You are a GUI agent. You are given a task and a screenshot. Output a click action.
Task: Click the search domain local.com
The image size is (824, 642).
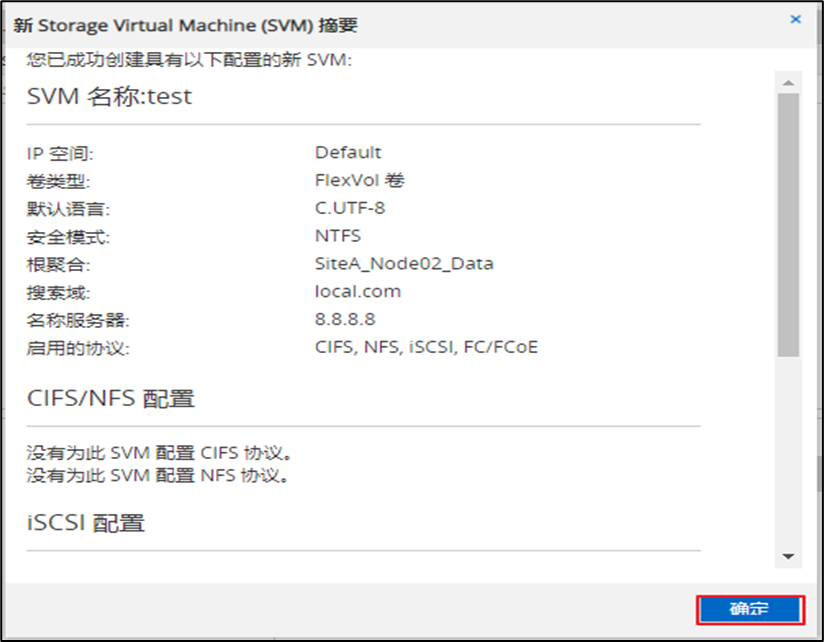pos(357,292)
